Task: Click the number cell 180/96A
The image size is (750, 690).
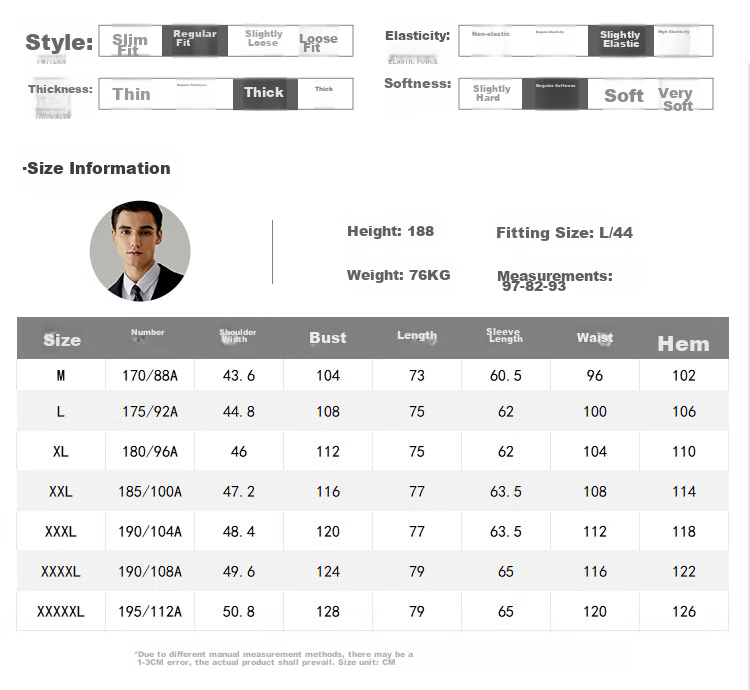Action: (x=150, y=452)
